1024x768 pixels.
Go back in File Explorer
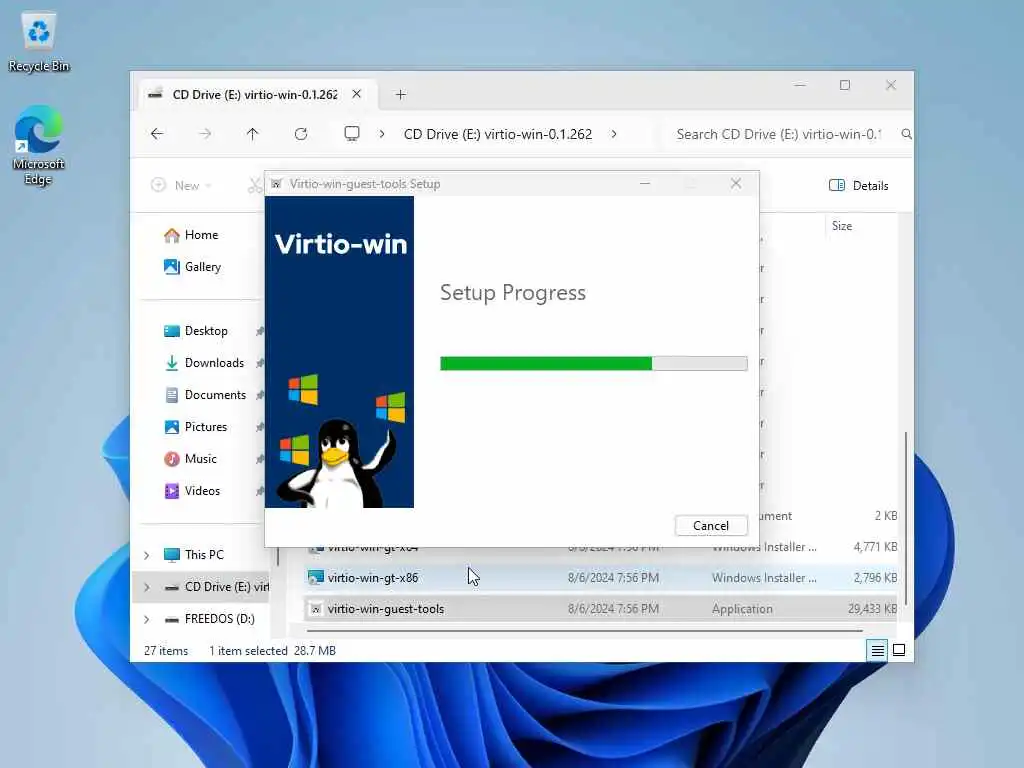[157, 134]
